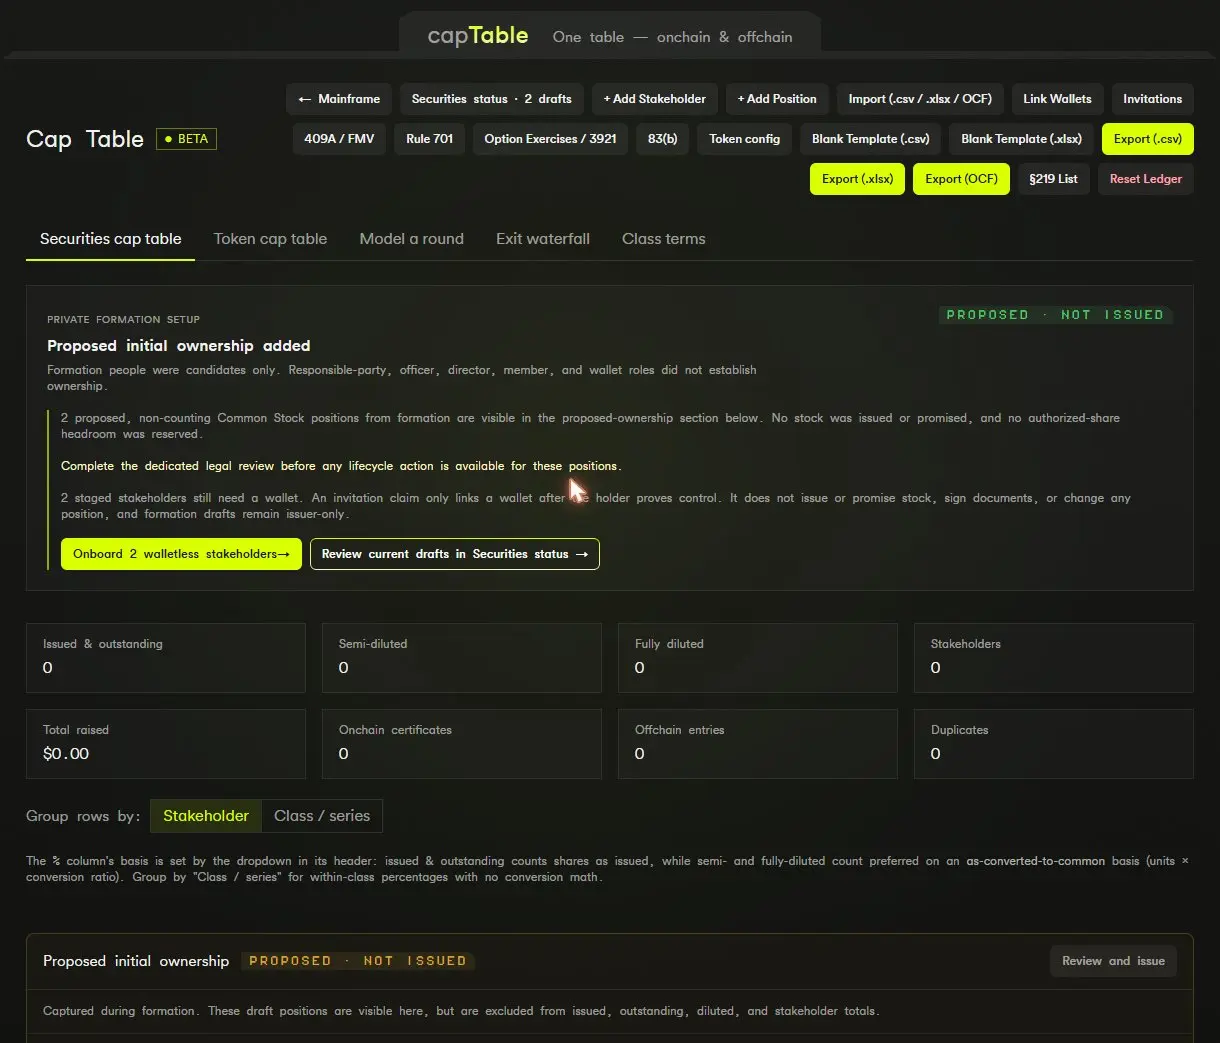Select the Fully diluted stat card
This screenshot has width=1220, height=1043.
[758, 658]
